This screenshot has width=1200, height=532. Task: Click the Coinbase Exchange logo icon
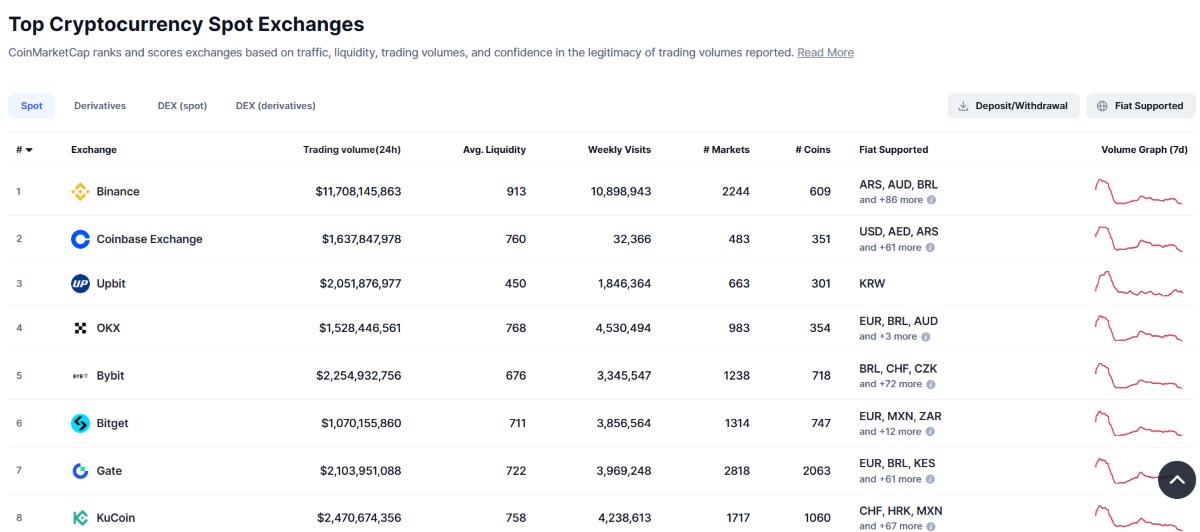click(80, 239)
